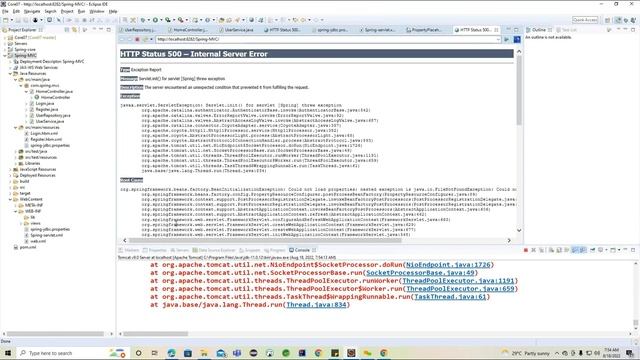Click the Cortana circle taskbar icon
This screenshot has height=360, width=640.
(138, 353)
